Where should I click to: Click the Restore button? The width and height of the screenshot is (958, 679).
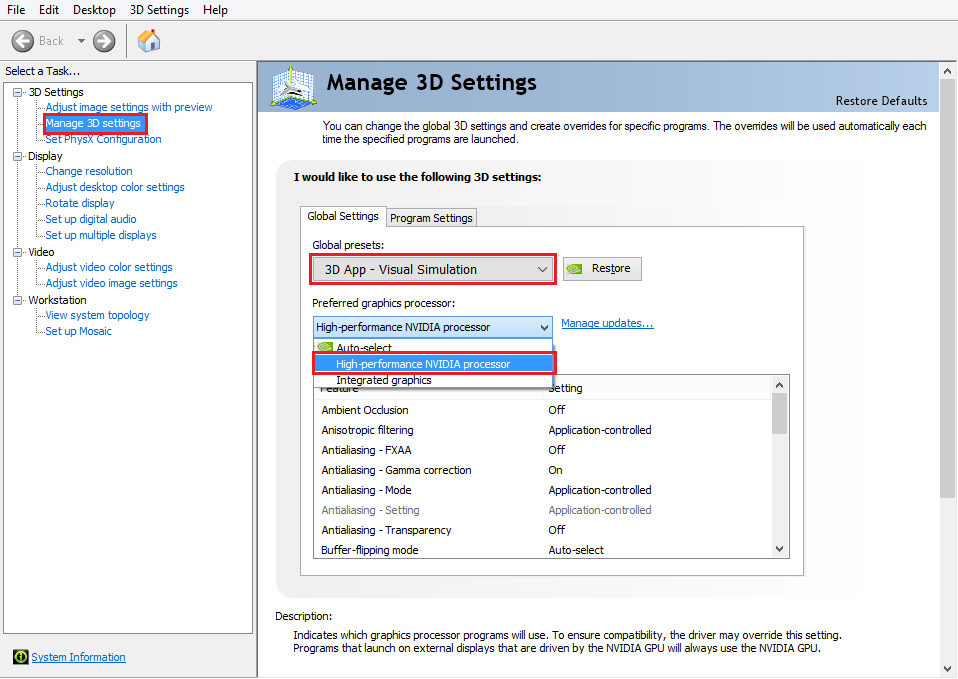click(x=602, y=268)
